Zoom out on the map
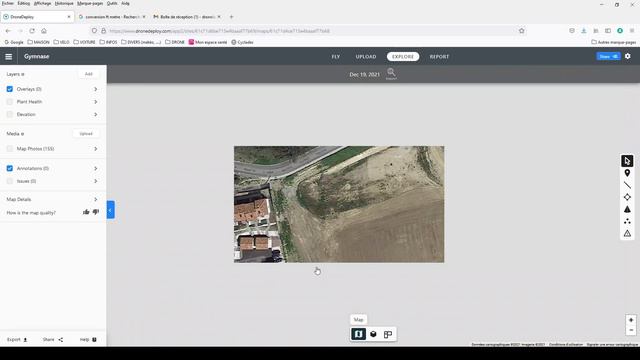This screenshot has height=360, width=640. 631,330
